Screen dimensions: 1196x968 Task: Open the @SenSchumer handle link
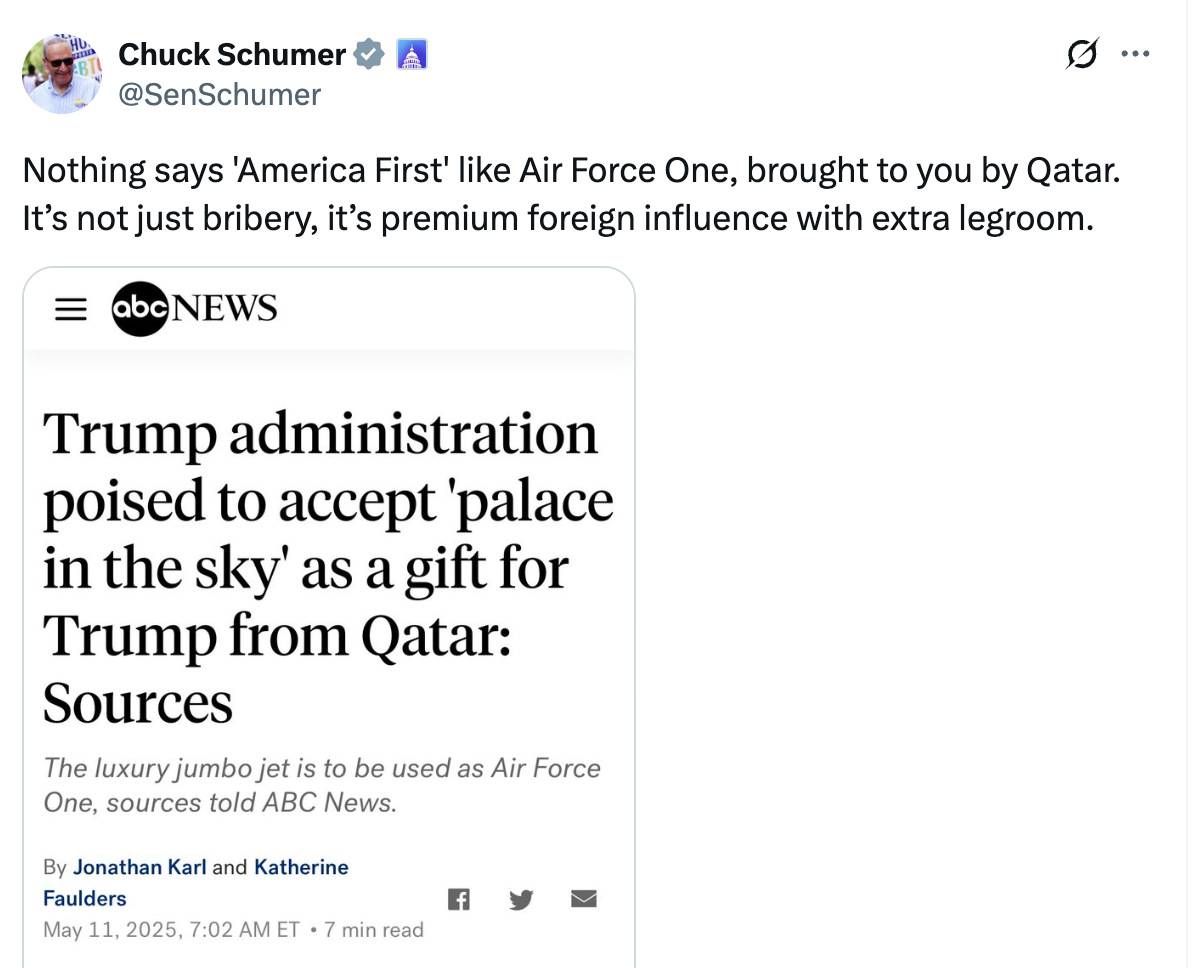click(220, 94)
